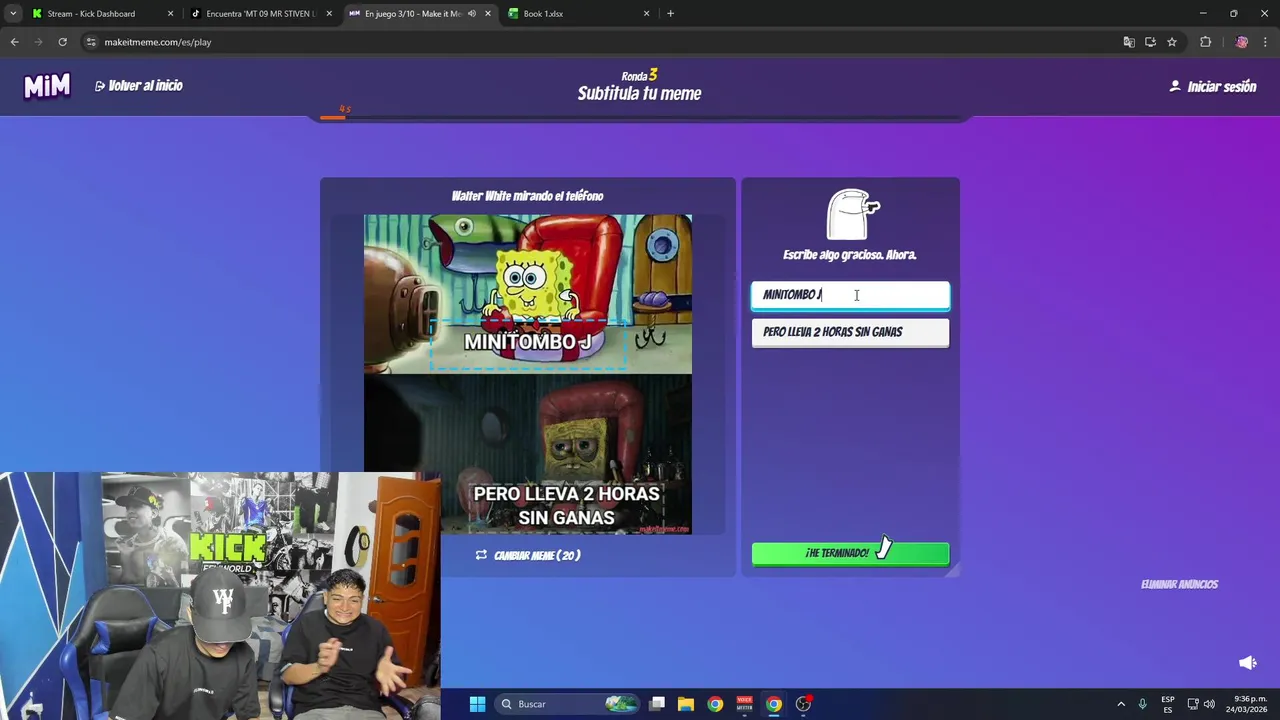Viewport: 1280px width, 720px height.
Task: Open the Chrome three-dot menu
Action: [x=1265, y=42]
